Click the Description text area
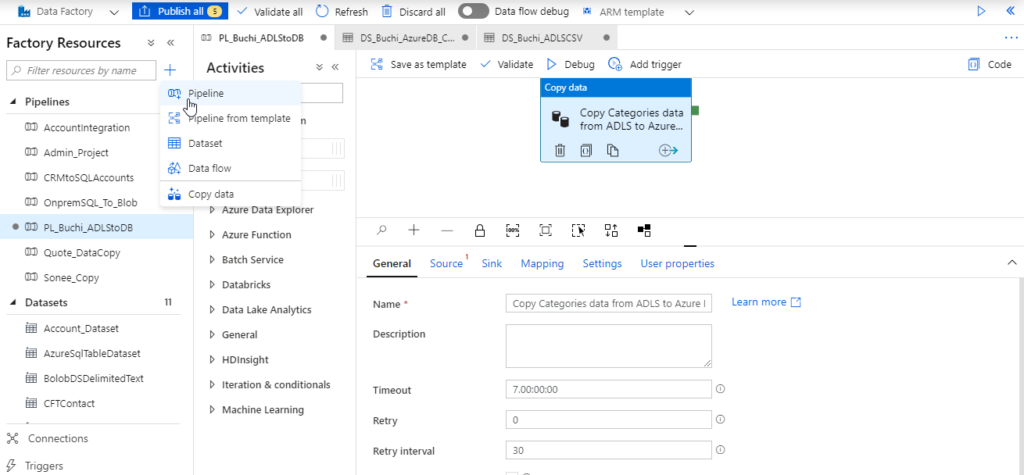 tap(609, 346)
